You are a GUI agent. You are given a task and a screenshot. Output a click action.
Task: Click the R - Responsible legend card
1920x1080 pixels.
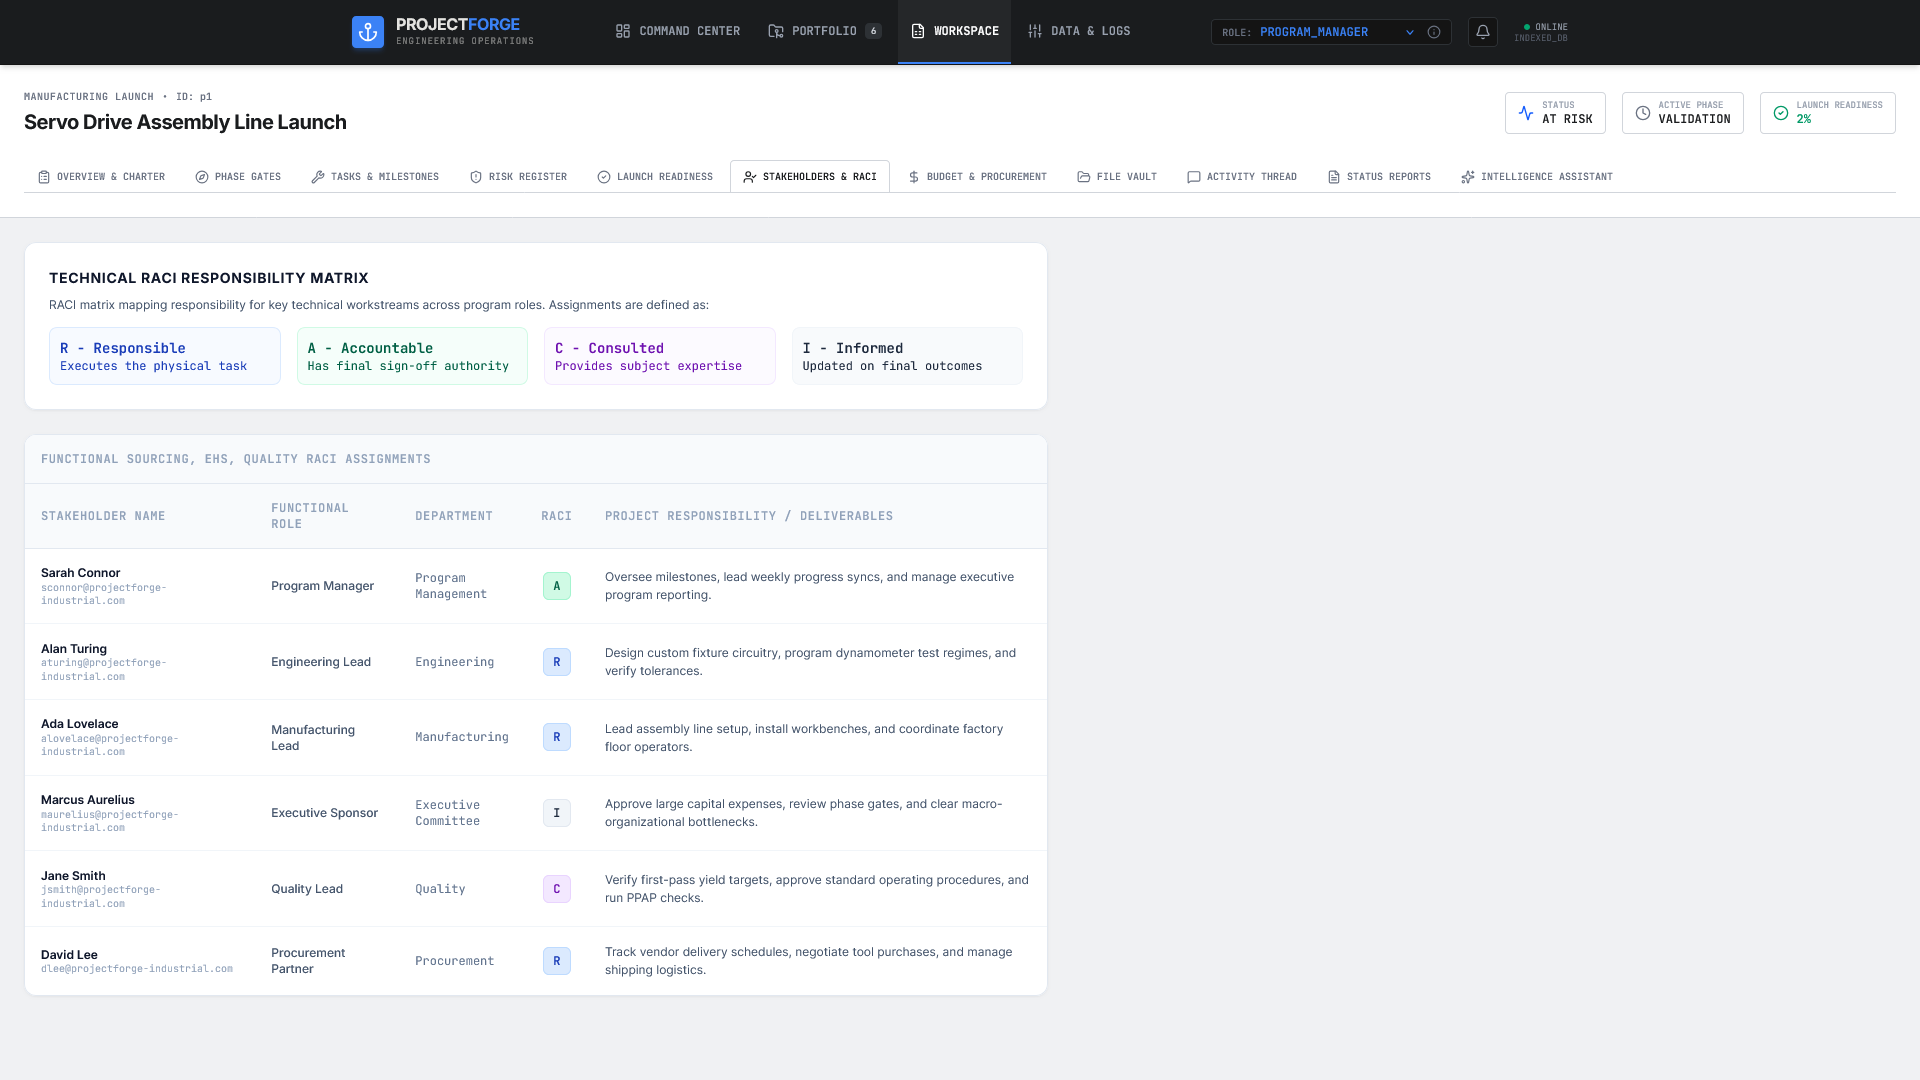click(x=165, y=356)
